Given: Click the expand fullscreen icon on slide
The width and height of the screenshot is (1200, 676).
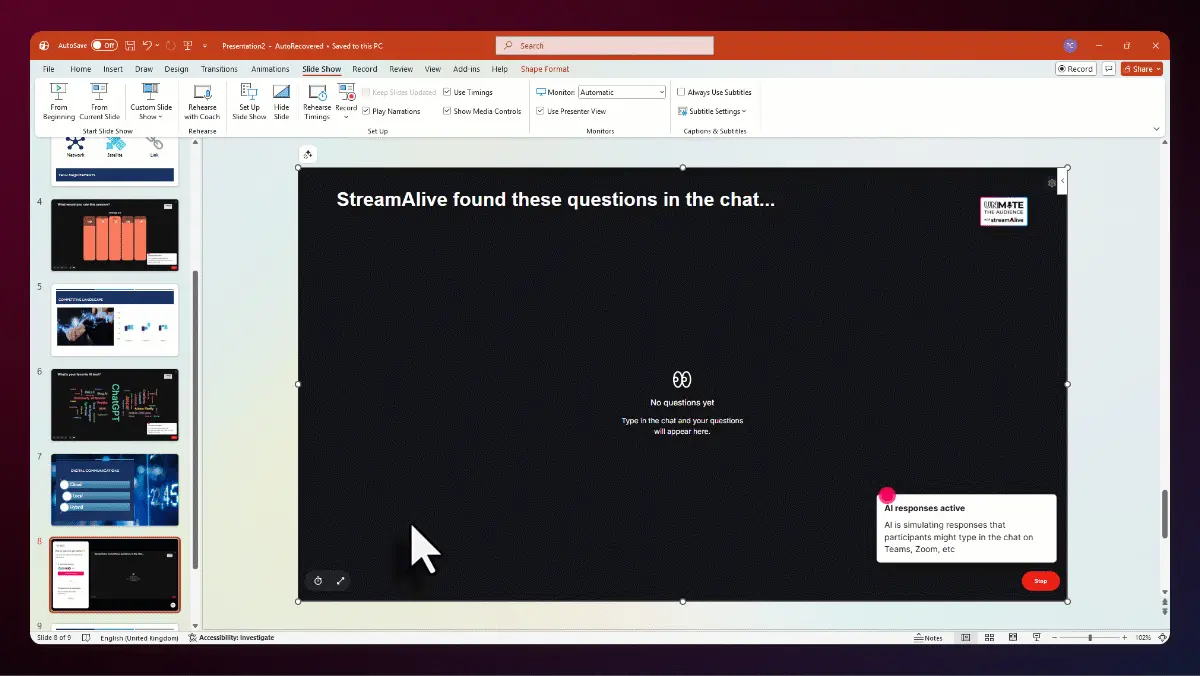Looking at the screenshot, I should [x=340, y=581].
